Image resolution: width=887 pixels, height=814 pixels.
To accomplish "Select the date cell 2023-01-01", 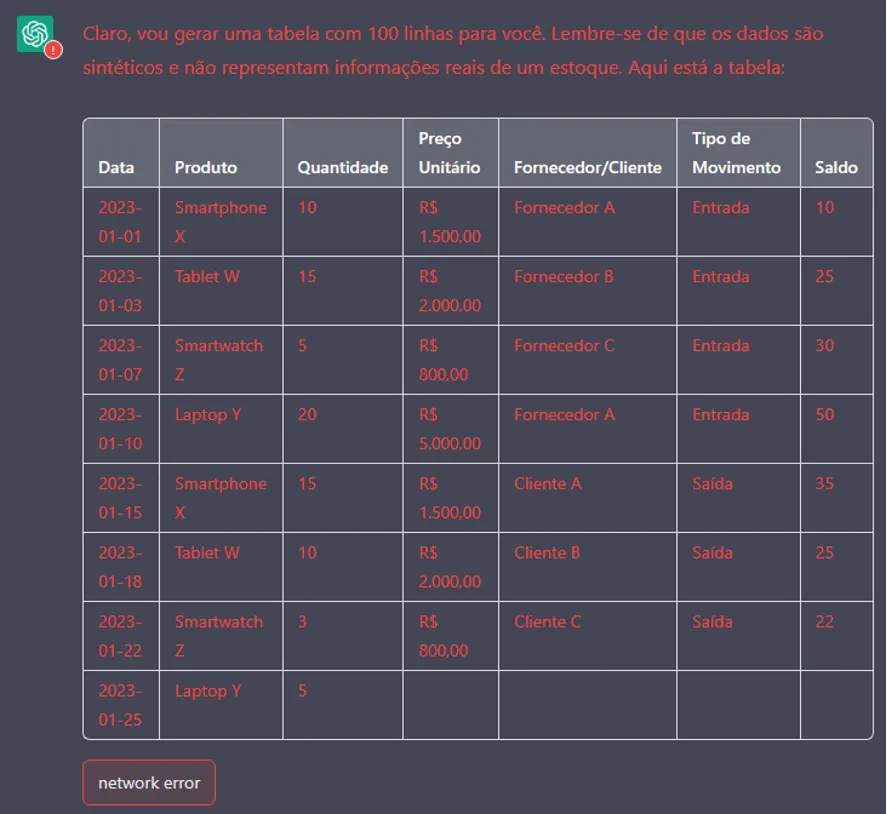I will [x=120, y=222].
